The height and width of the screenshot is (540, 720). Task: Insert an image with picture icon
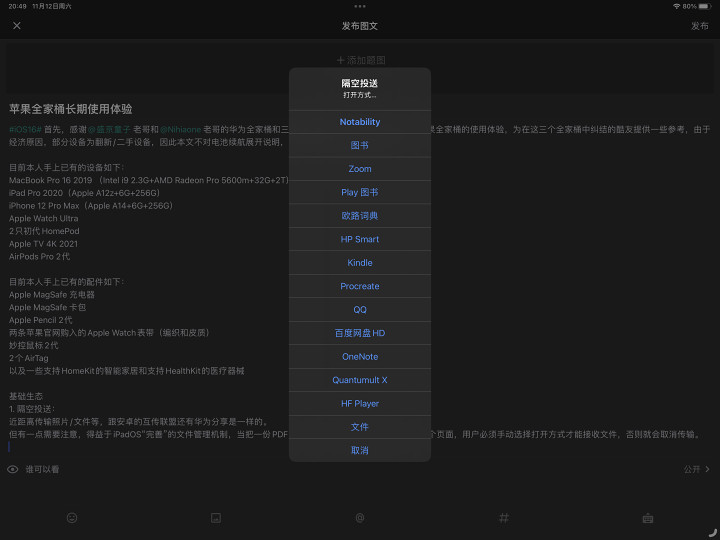216,518
